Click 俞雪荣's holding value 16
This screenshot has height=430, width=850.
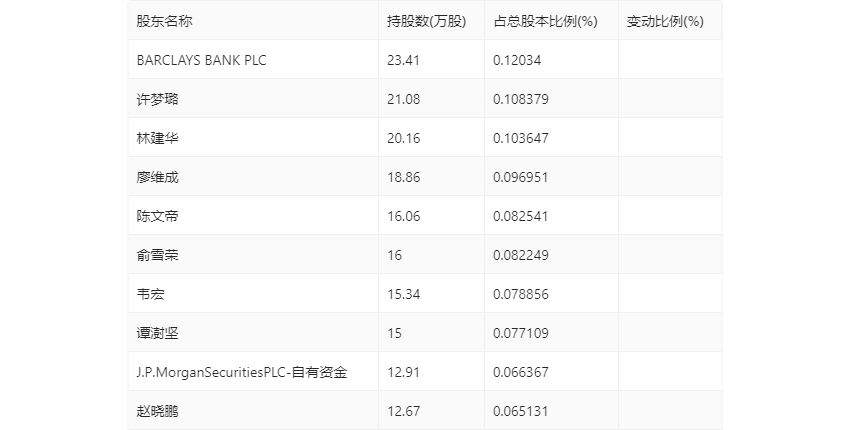tap(395, 255)
